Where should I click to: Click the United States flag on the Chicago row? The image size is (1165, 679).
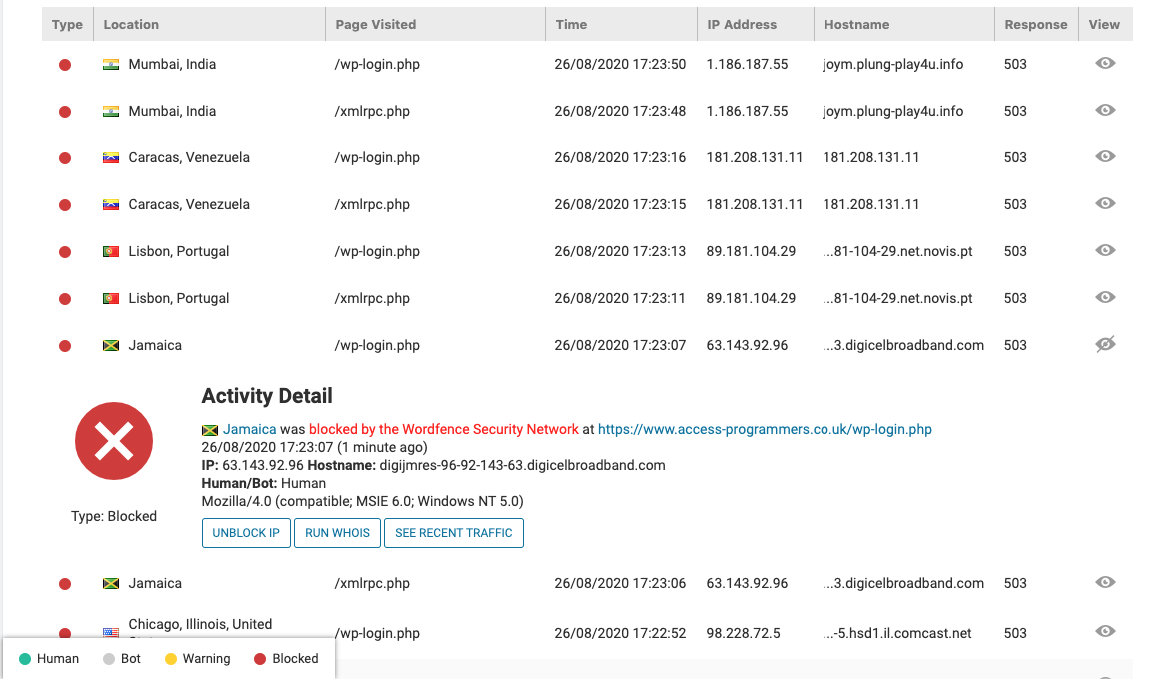point(111,633)
